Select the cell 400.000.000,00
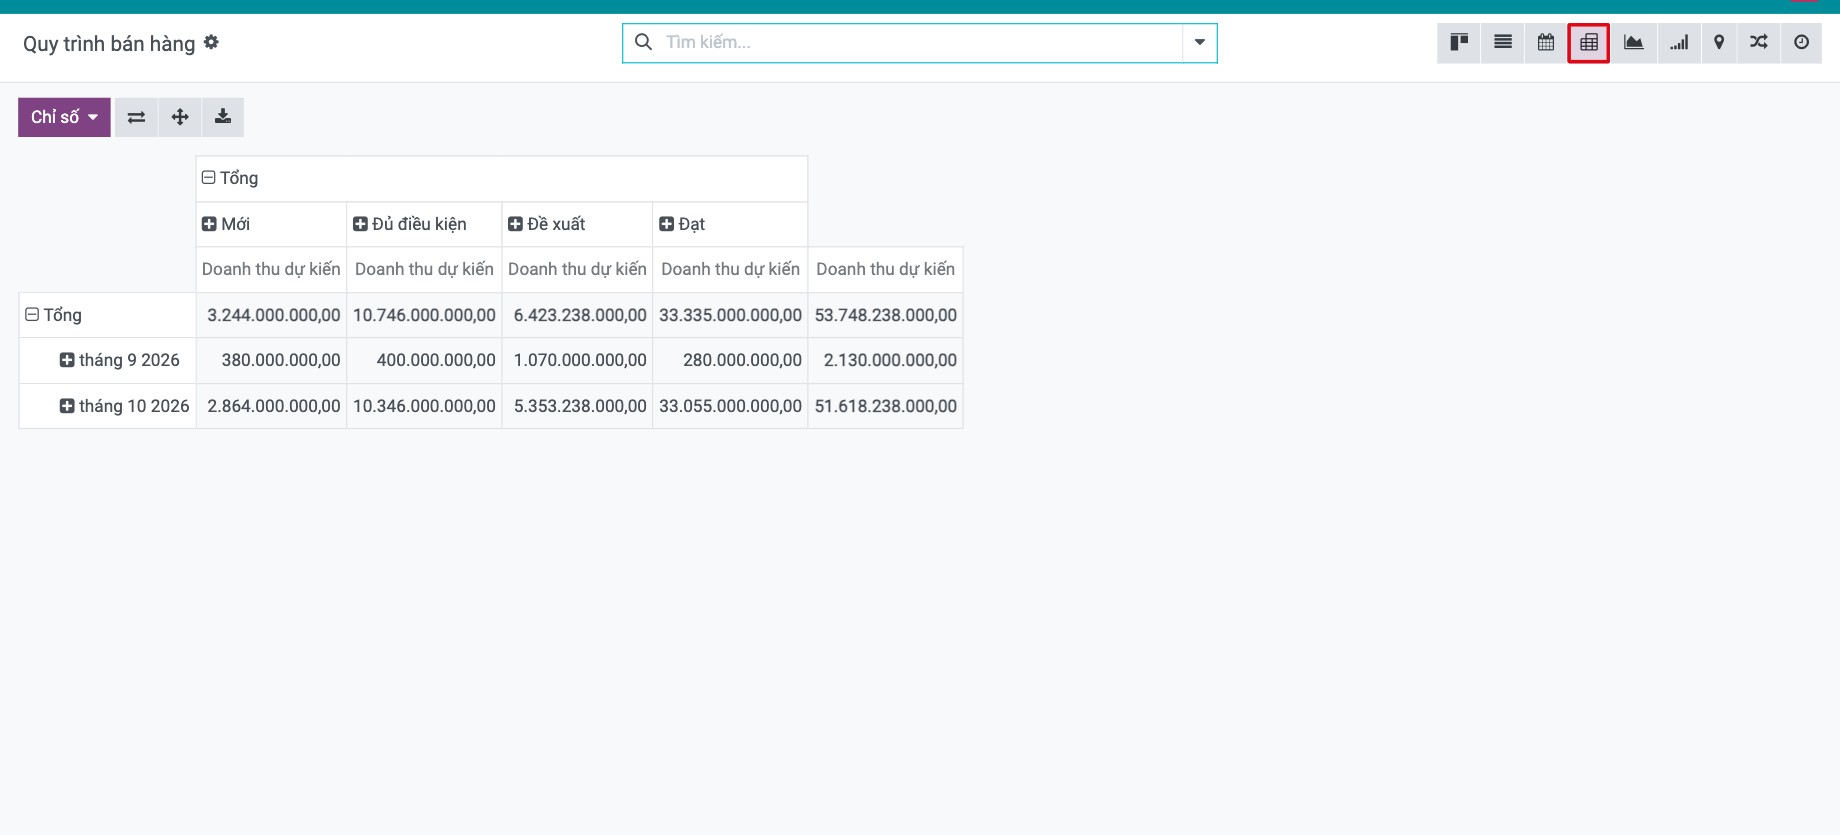The height and width of the screenshot is (835, 1840). [424, 360]
